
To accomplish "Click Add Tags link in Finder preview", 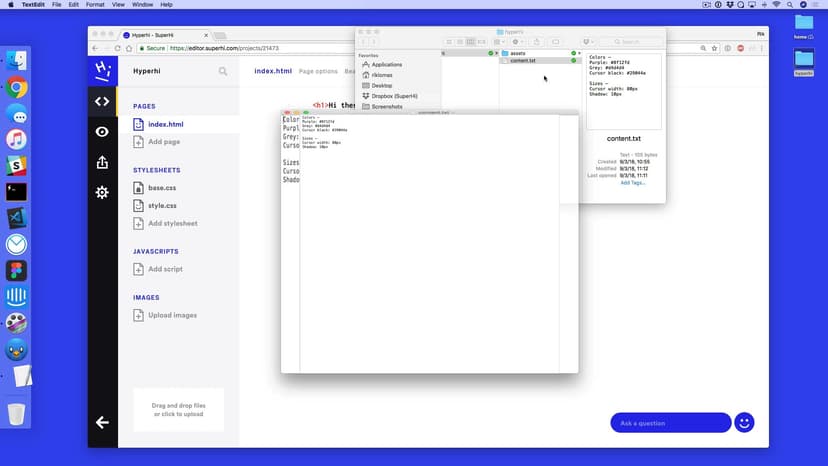I will [632, 183].
